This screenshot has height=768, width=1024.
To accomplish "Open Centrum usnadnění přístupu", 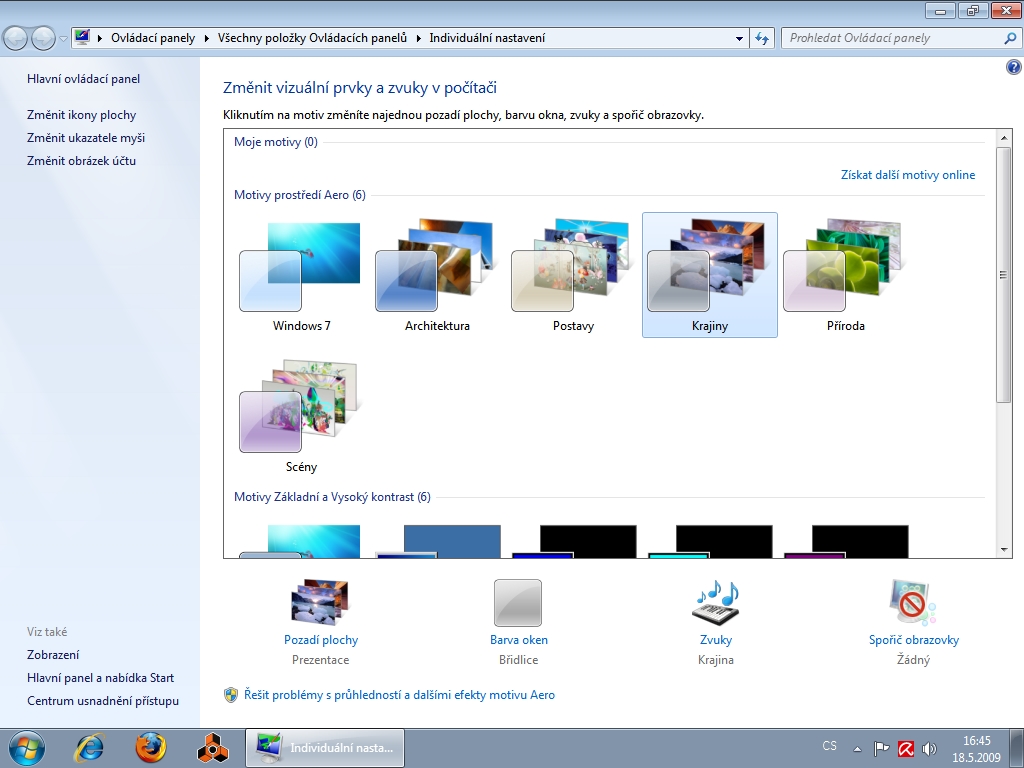I will [x=103, y=701].
